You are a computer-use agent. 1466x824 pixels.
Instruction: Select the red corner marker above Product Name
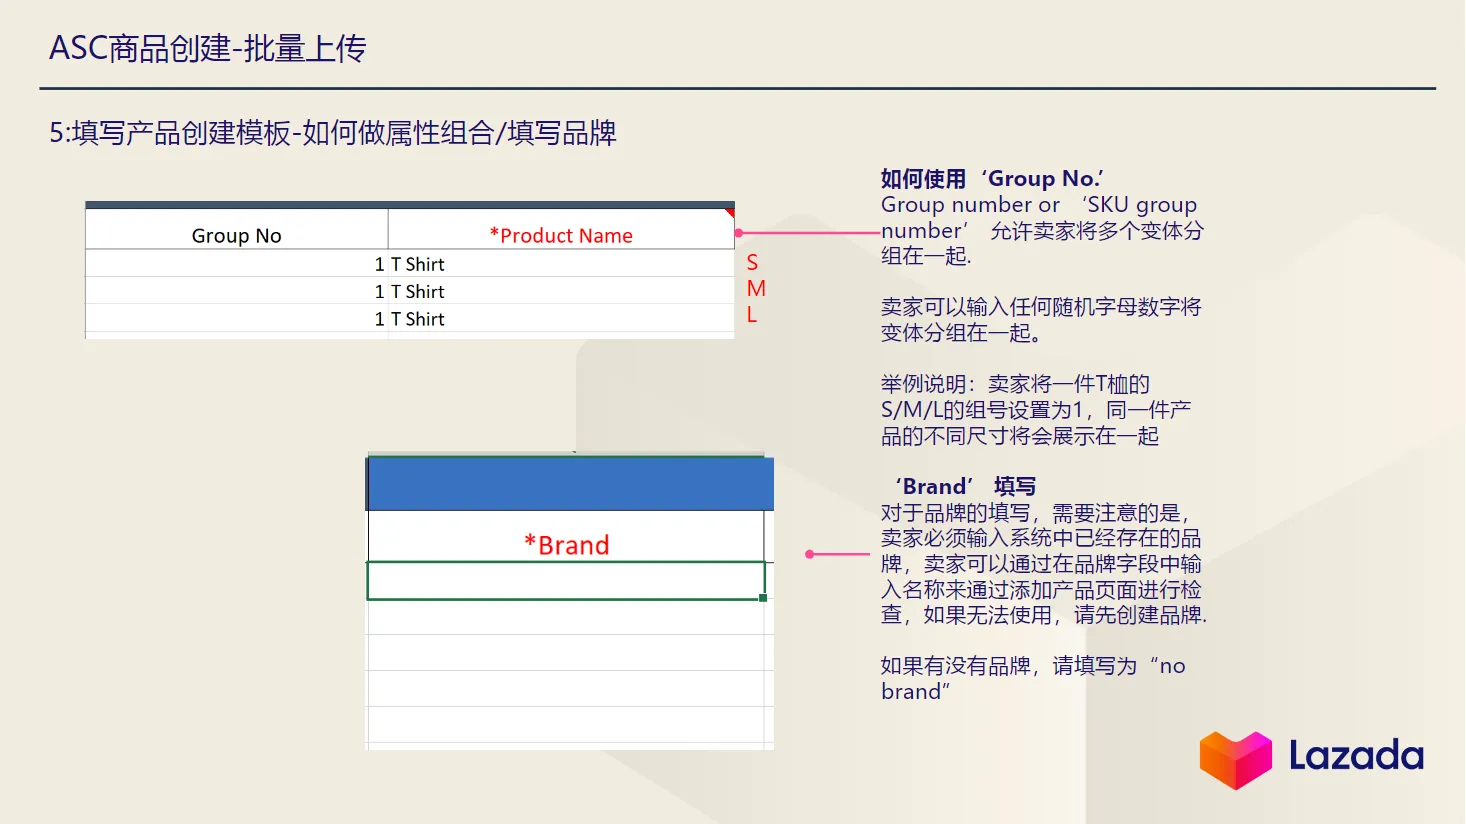[729, 213]
